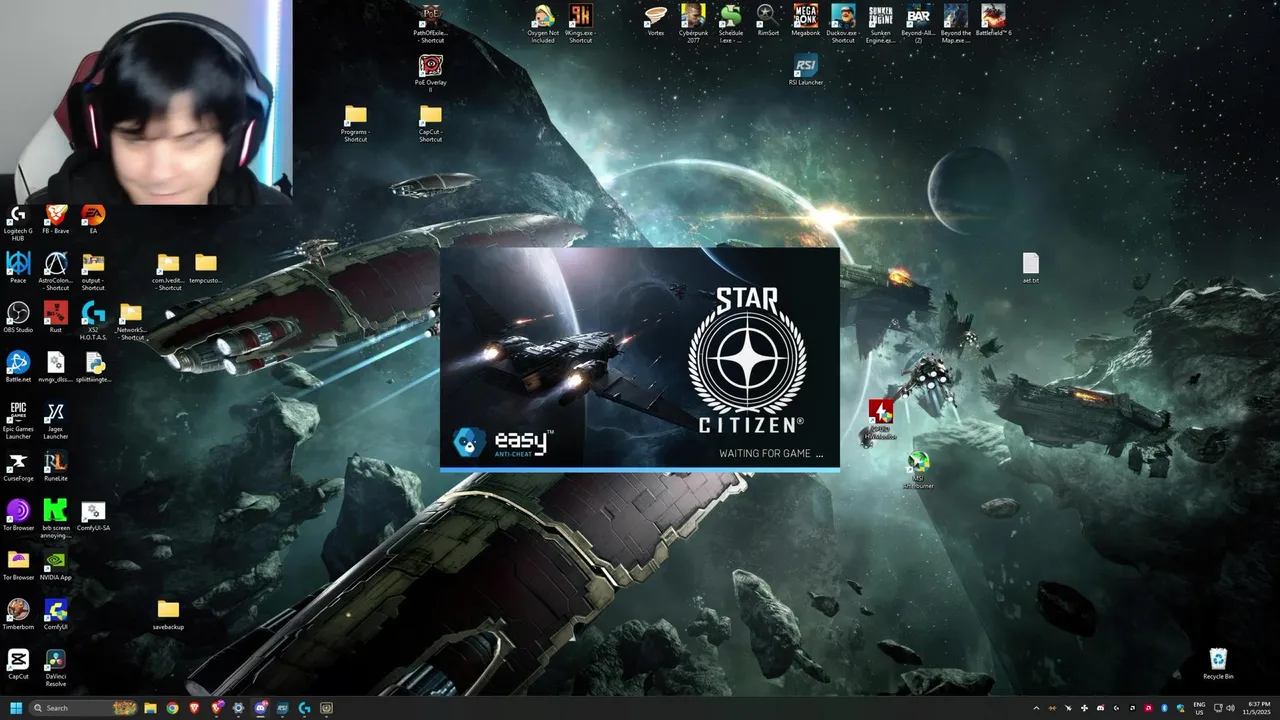Image resolution: width=1280 pixels, height=720 pixels.
Task: Open the RuneLite desktop icon
Action: (56, 467)
